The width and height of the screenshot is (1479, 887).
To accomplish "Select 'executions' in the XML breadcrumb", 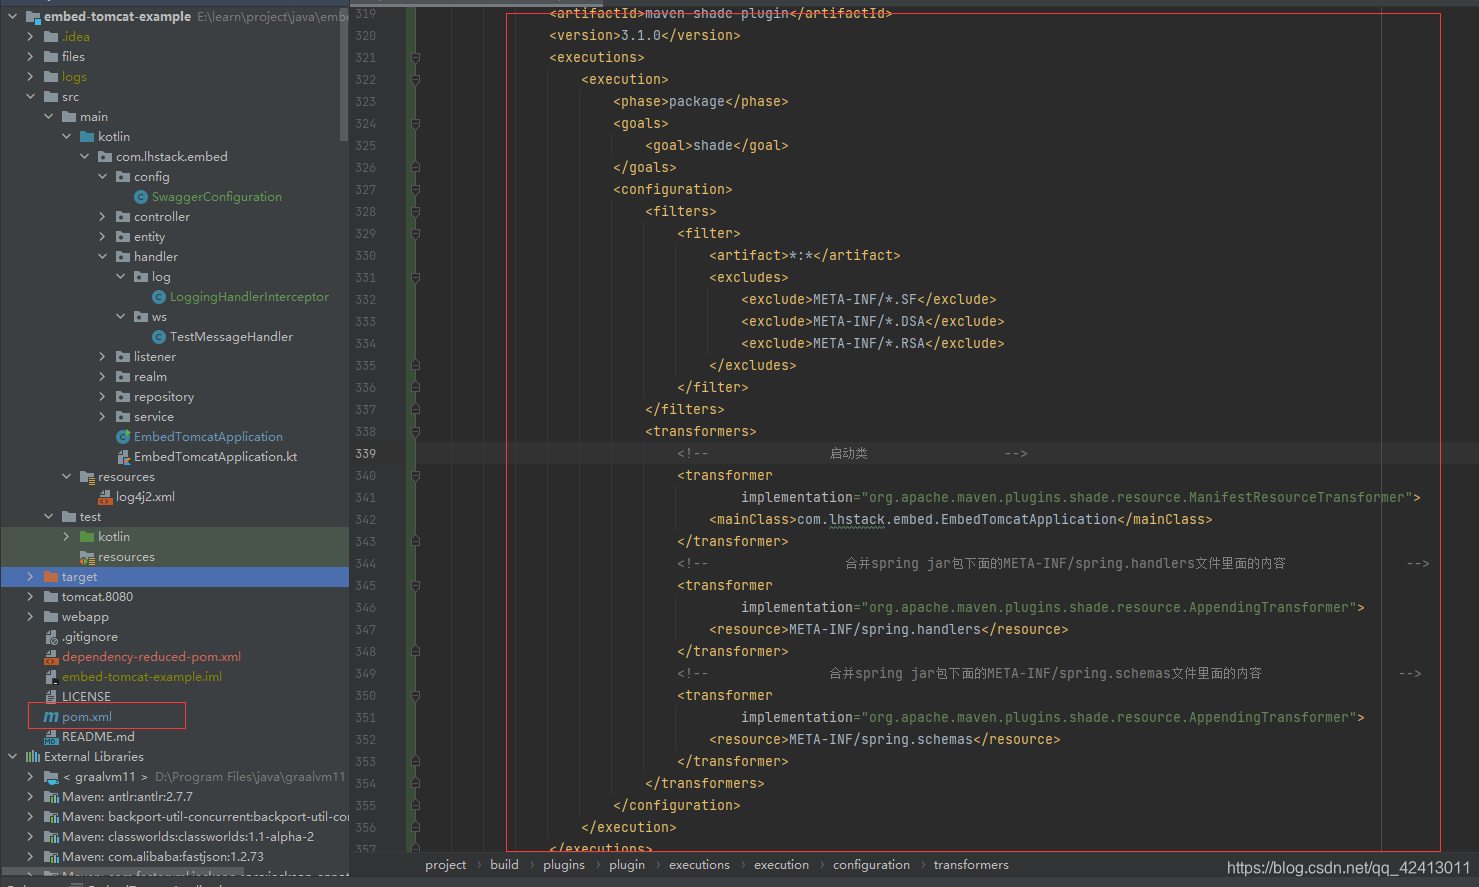I will pyautogui.click(x=699, y=865).
